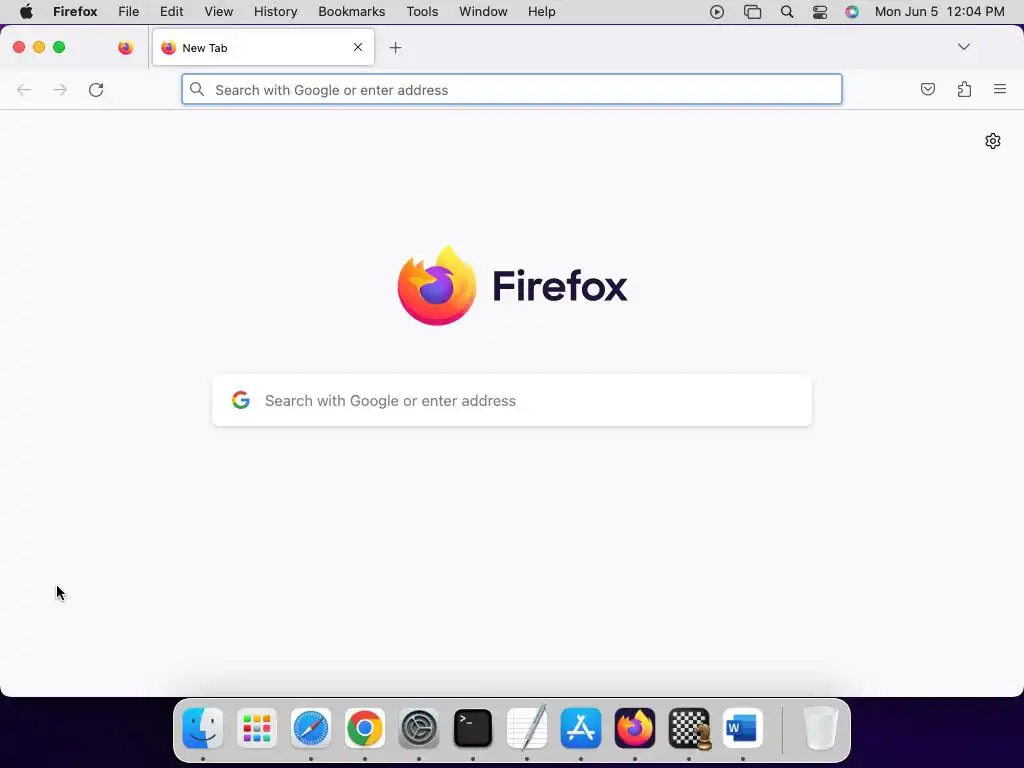The height and width of the screenshot is (768, 1024).
Task: Open the Bookmarks menu
Action: click(351, 12)
